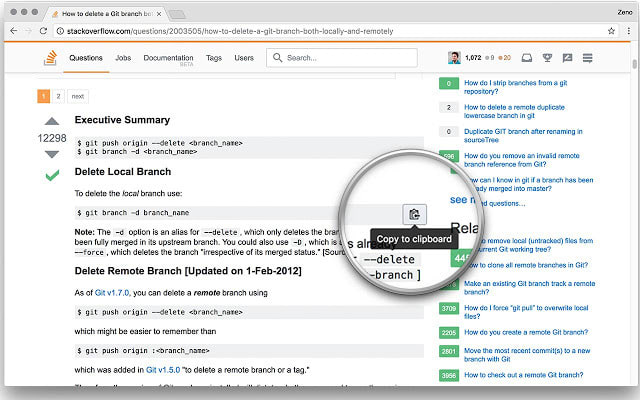Upvote the answer with the up arrow
Image resolution: width=640 pixels, height=400 pixels.
(x=52, y=121)
